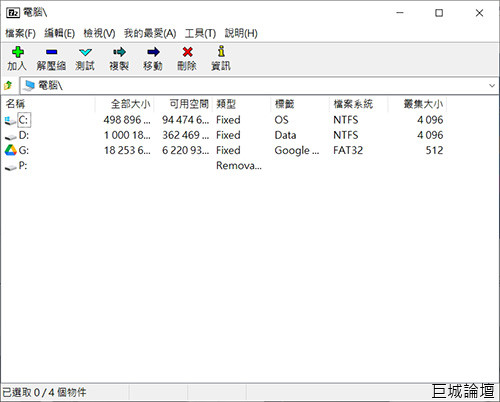Select the P: removable drive icon
The image size is (500, 402).
click(x=10, y=167)
